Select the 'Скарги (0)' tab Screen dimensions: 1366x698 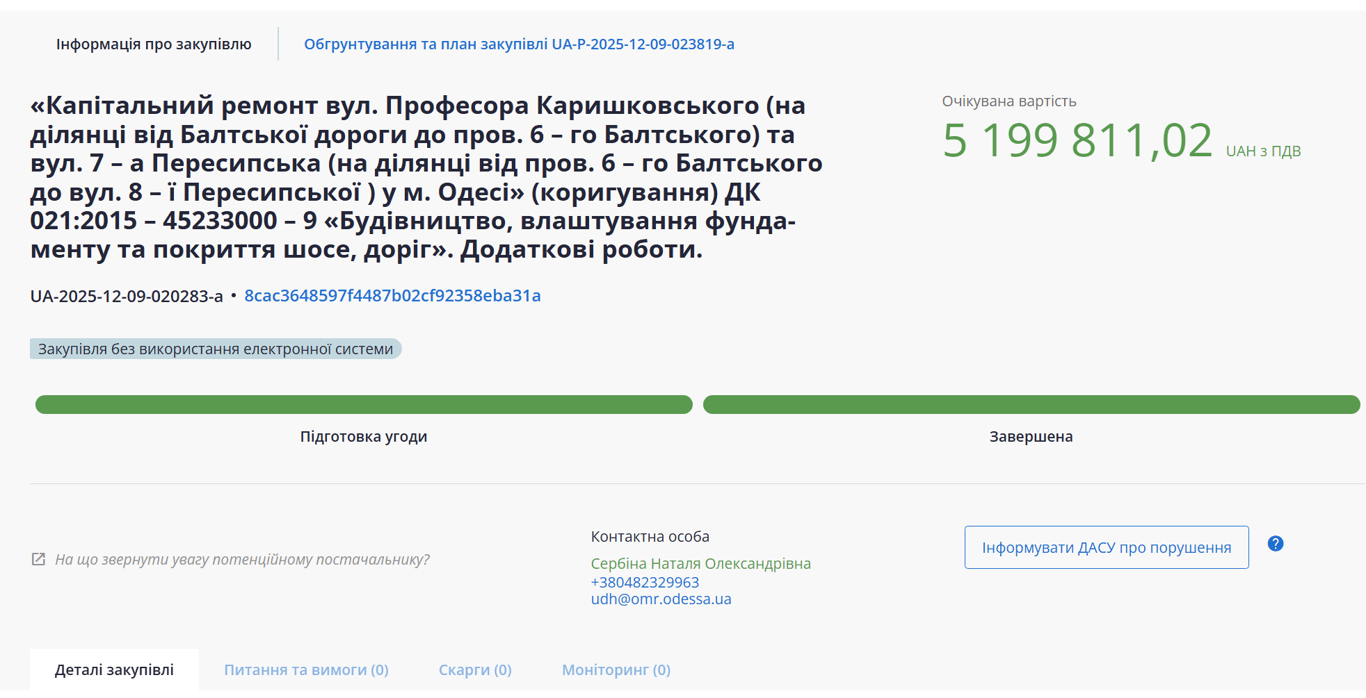pyautogui.click(x=474, y=669)
